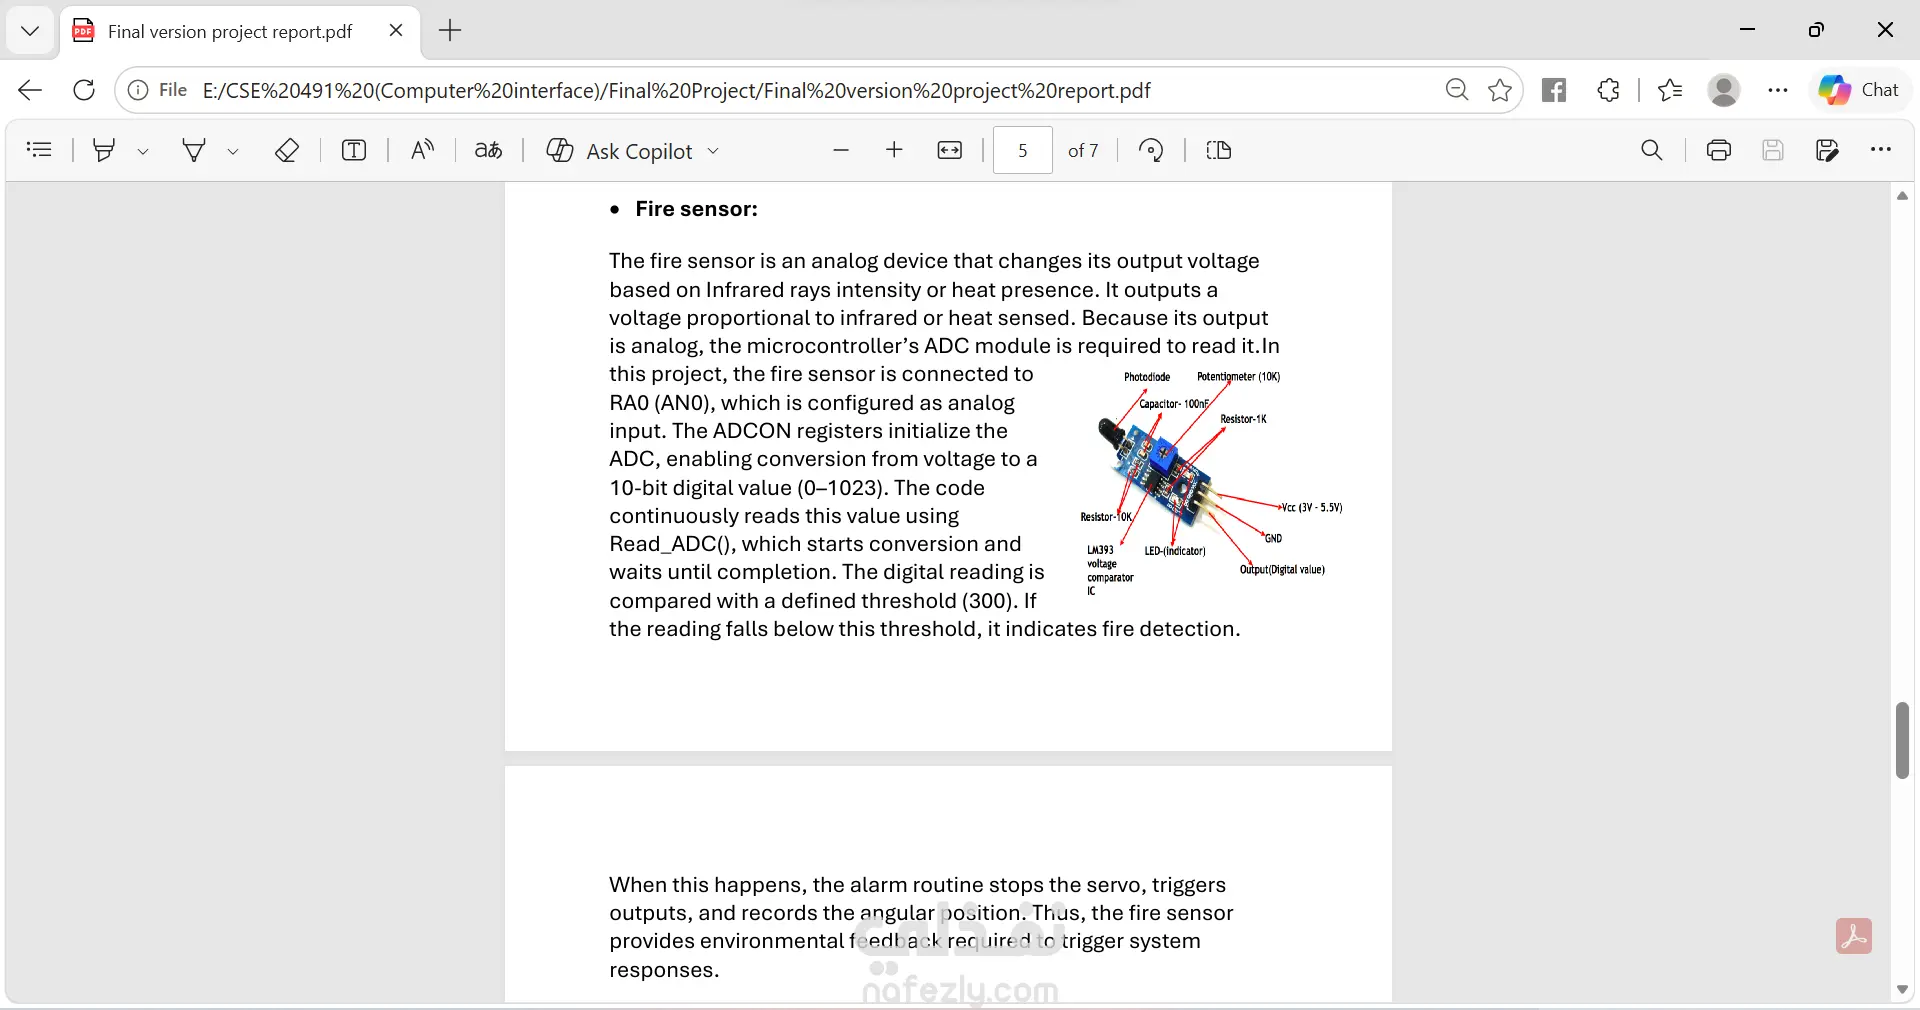Print the PDF document

pyautogui.click(x=1719, y=150)
